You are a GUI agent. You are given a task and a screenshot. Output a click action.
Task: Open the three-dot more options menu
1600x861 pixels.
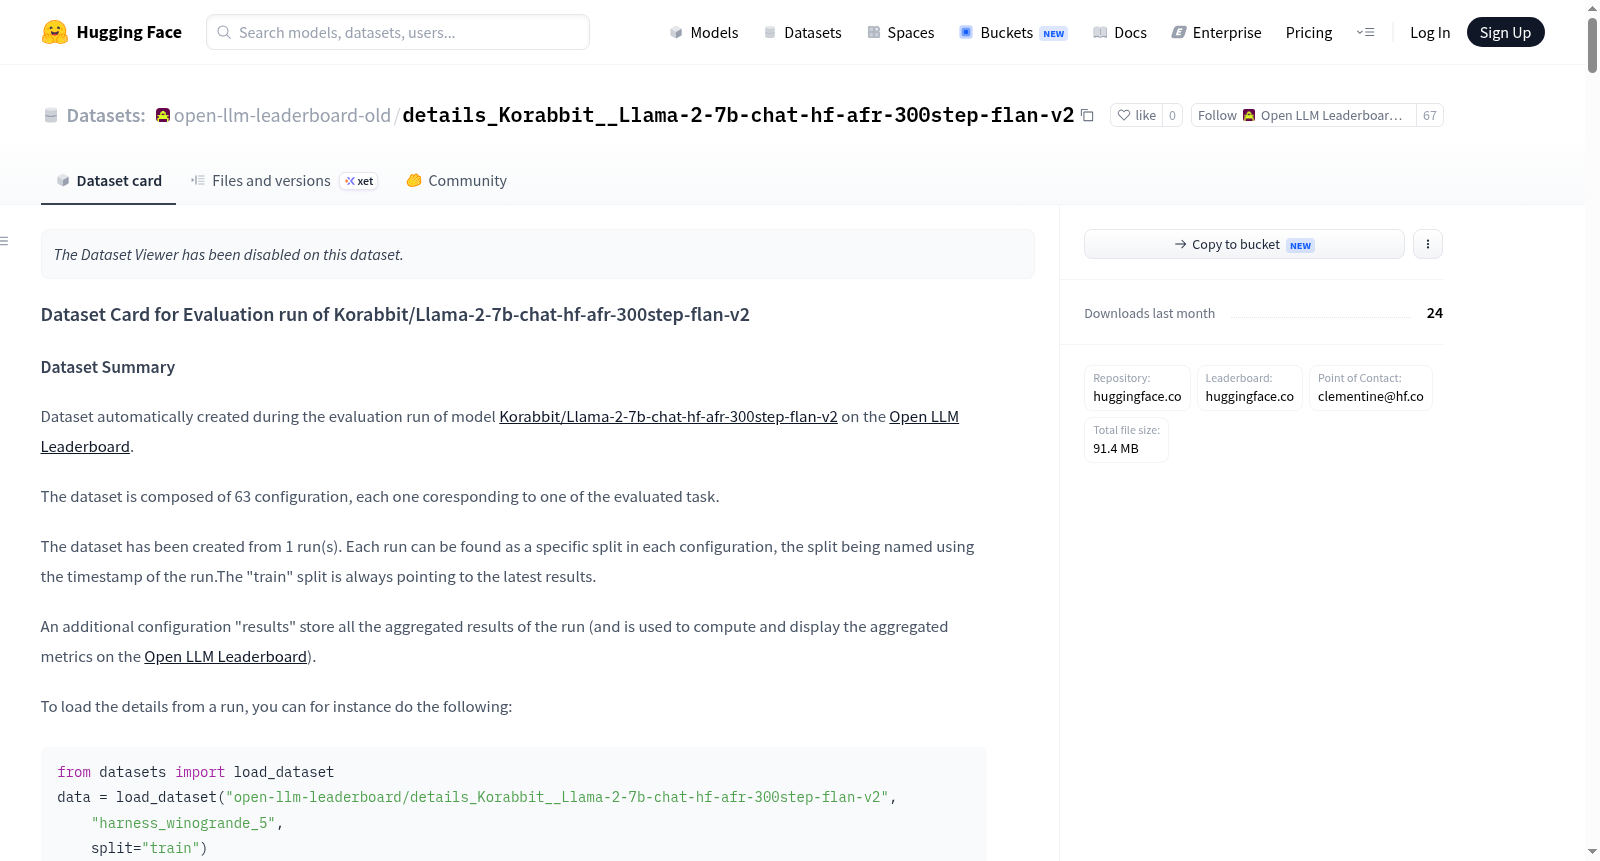pos(1428,244)
